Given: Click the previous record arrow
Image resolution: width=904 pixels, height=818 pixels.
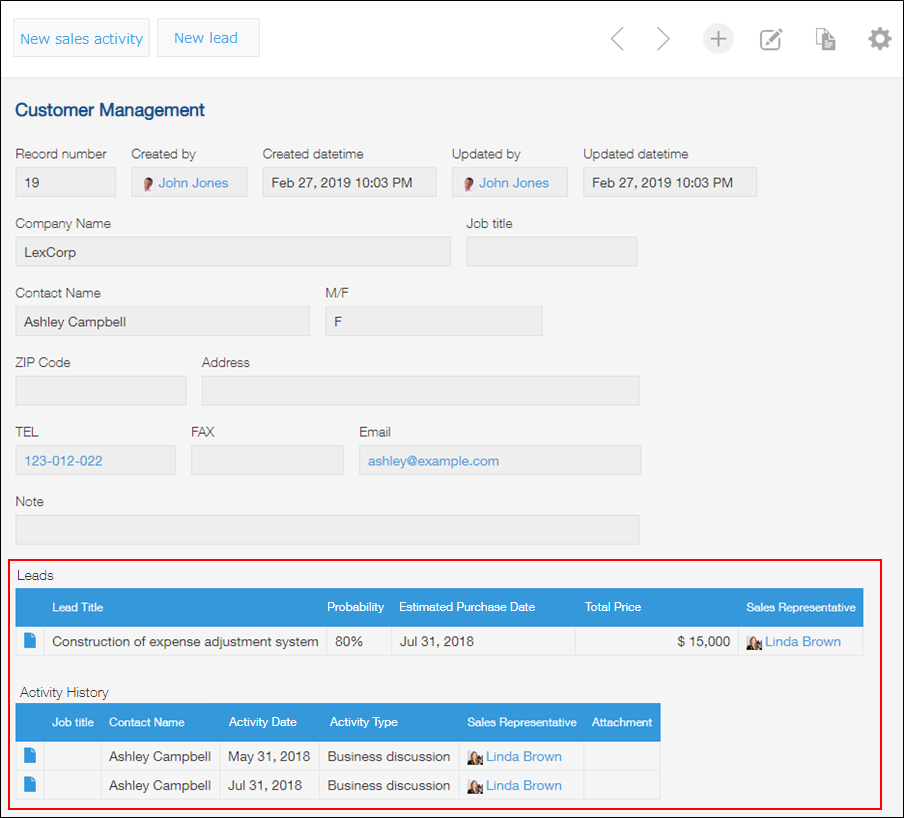Looking at the screenshot, I should [617, 39].
